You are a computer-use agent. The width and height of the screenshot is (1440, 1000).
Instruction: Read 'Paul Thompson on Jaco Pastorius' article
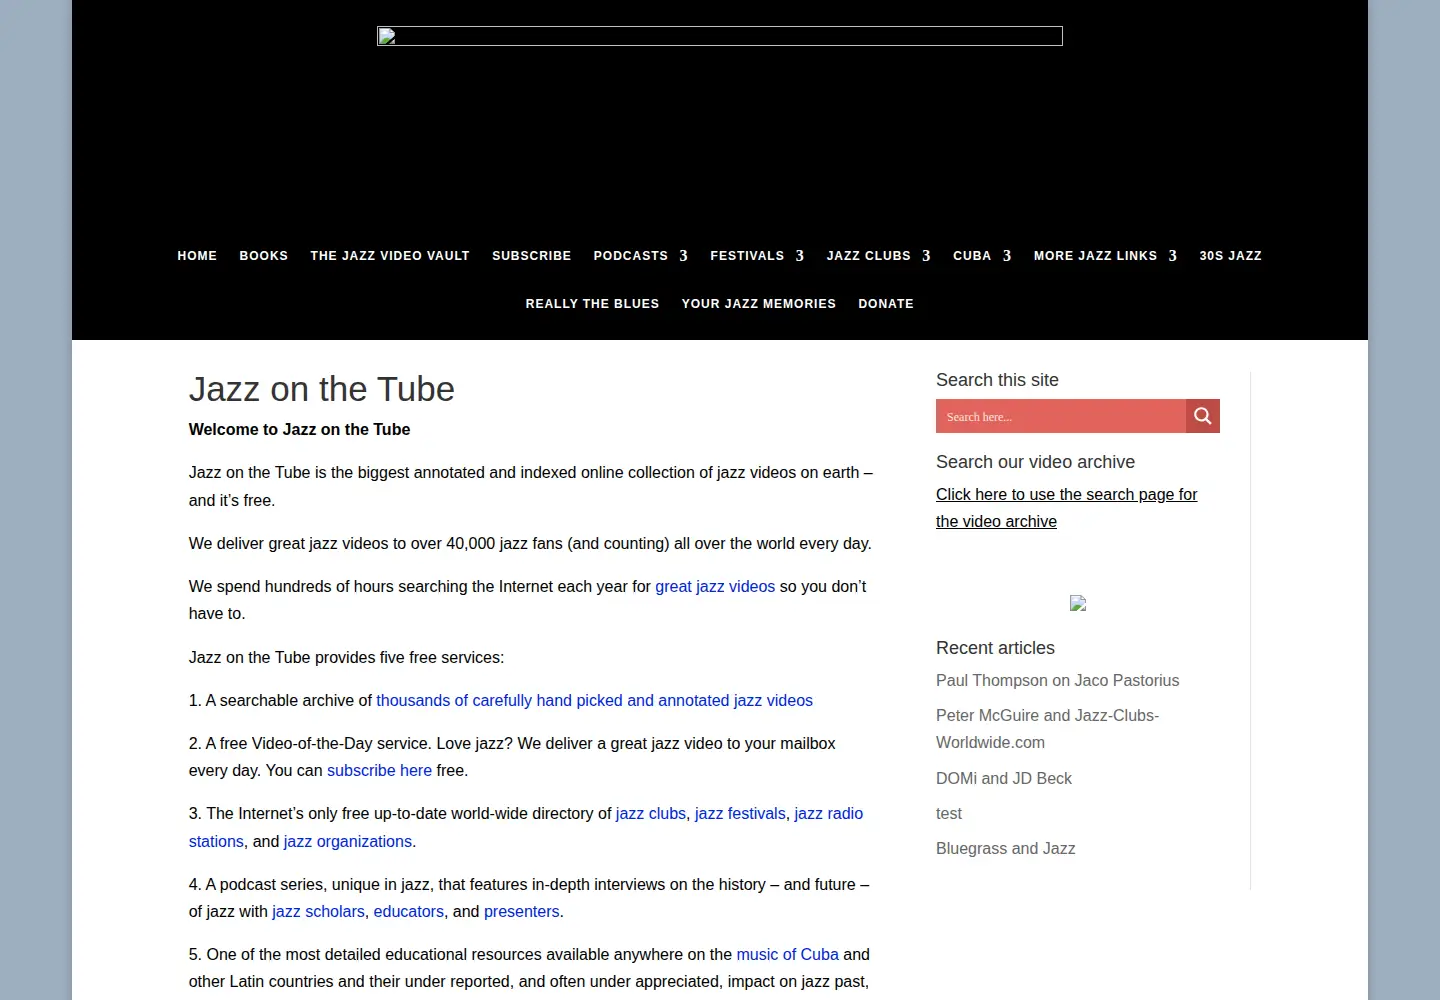(1057, 680)
